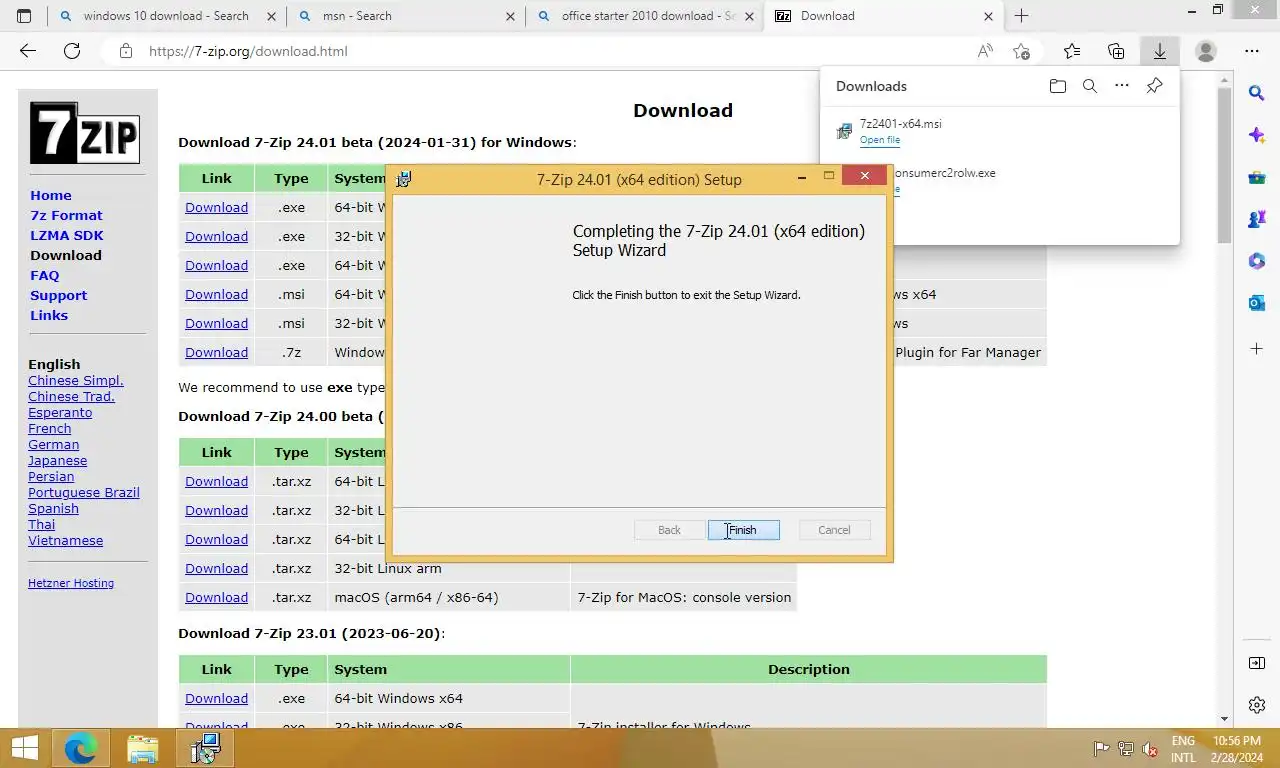Select the 7-Zip Download tab

(x=883, y=16)
